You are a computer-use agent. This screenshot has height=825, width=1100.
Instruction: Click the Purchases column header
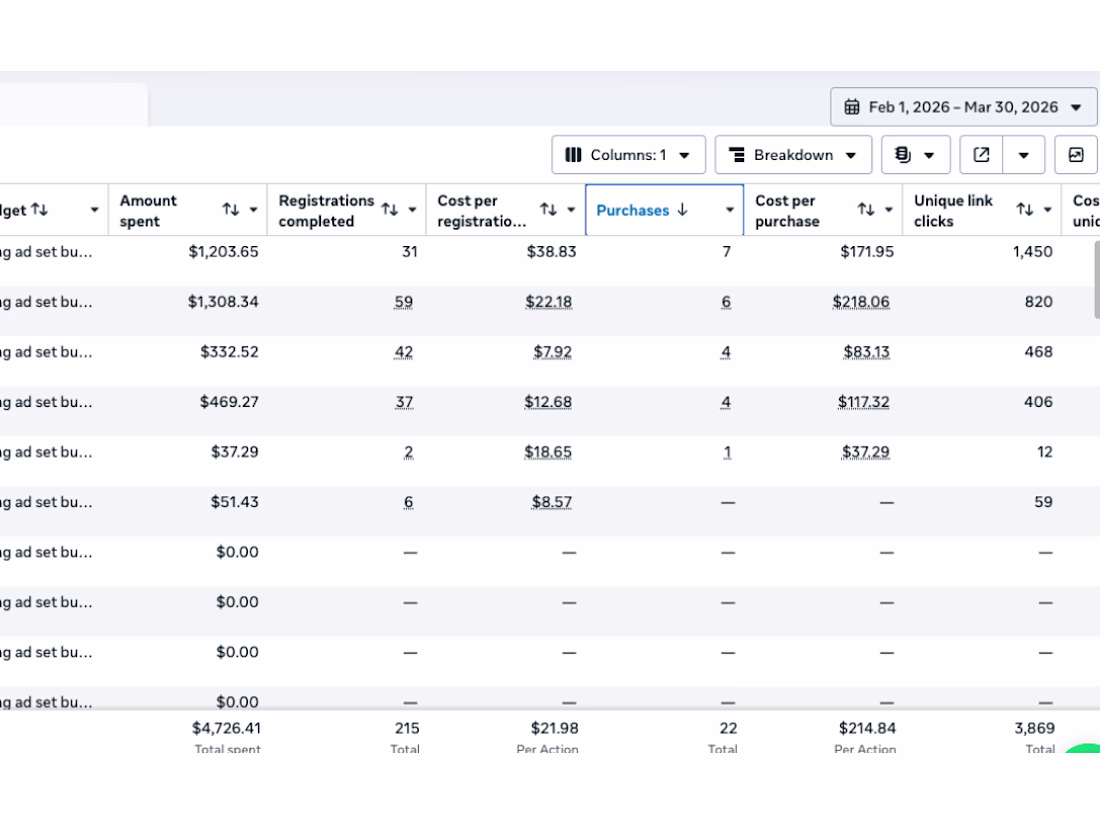tap(633, 210)
